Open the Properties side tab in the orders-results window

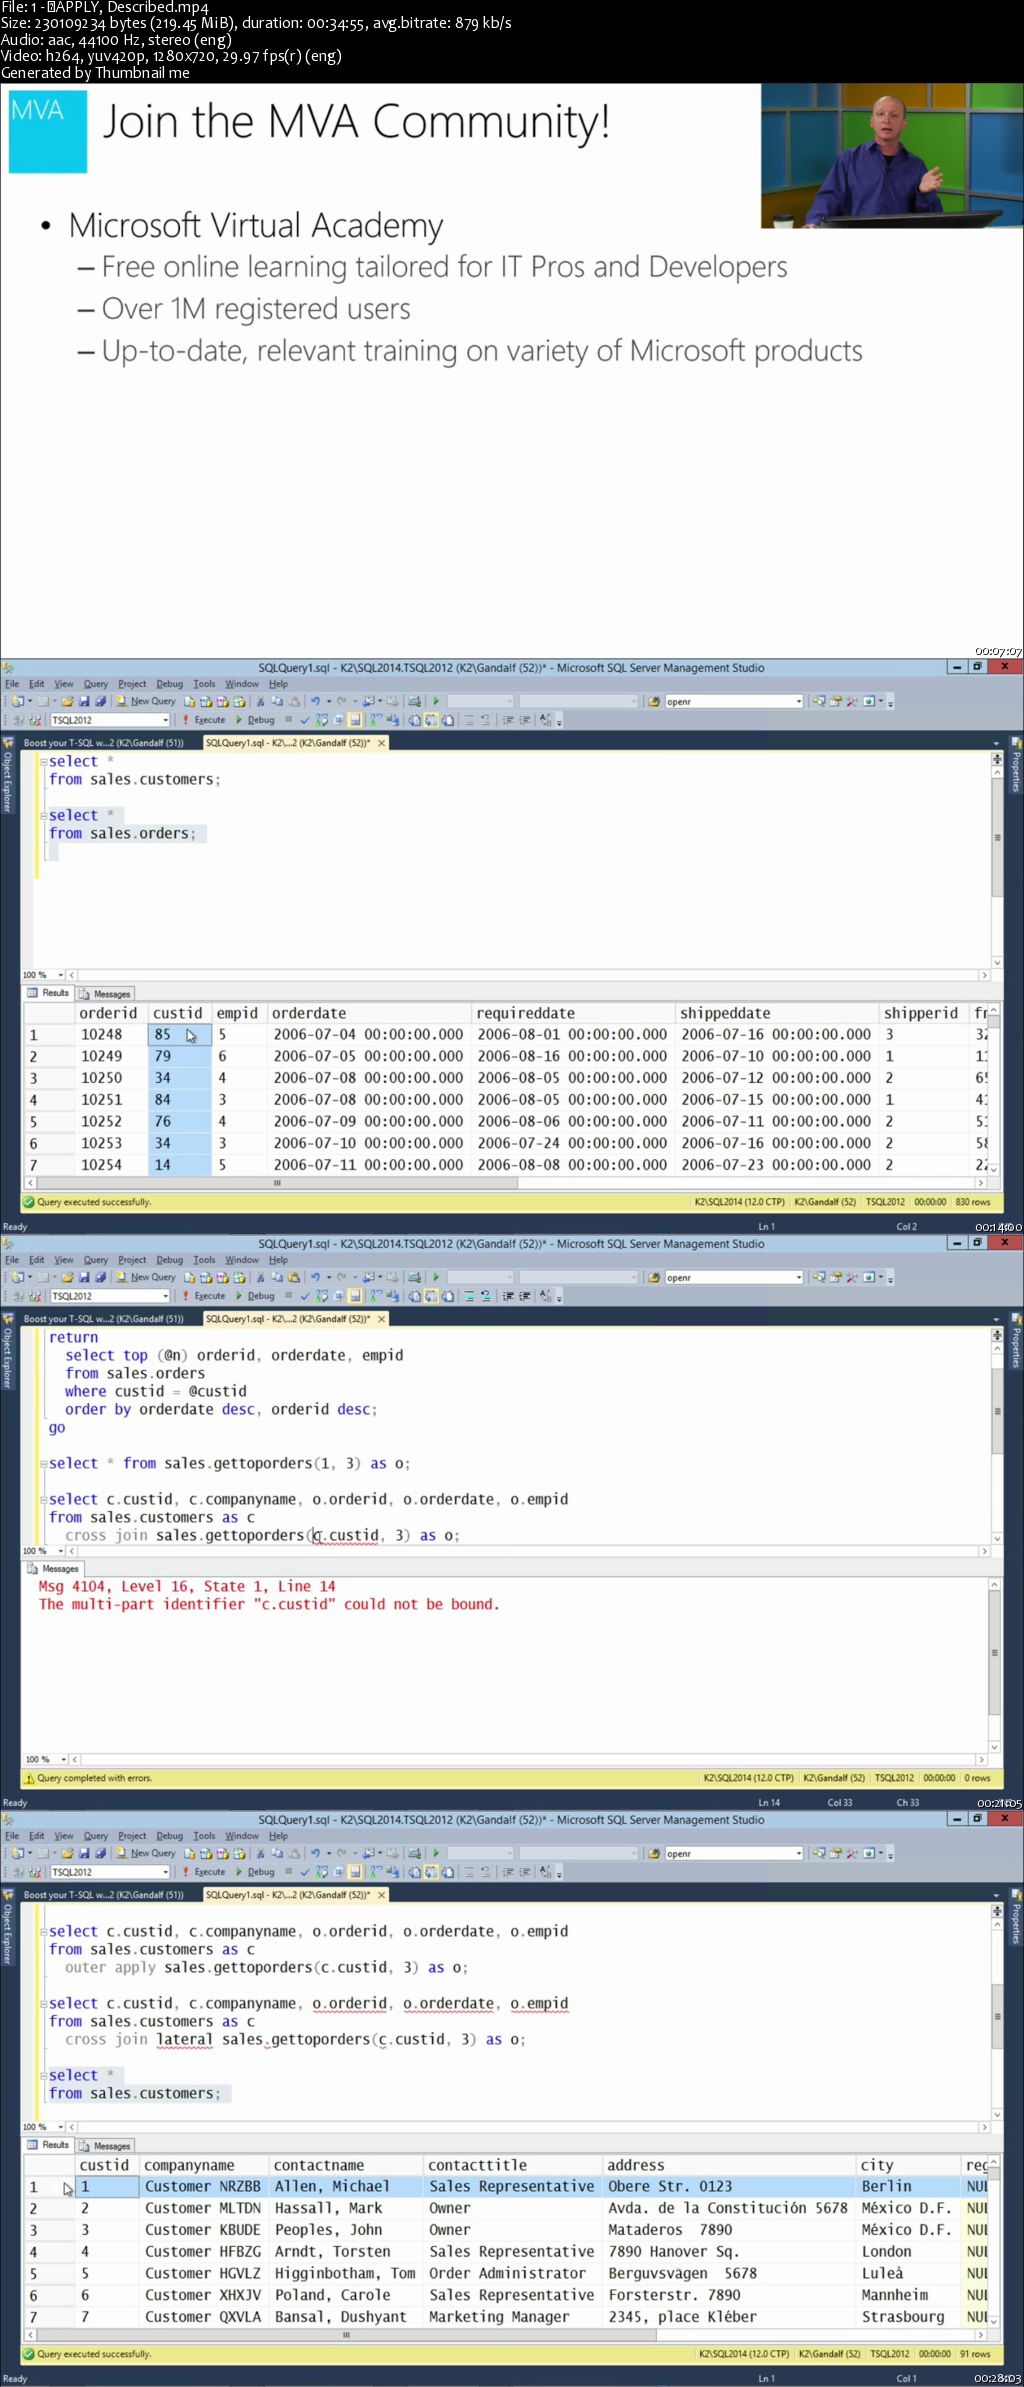point(1016,766)
